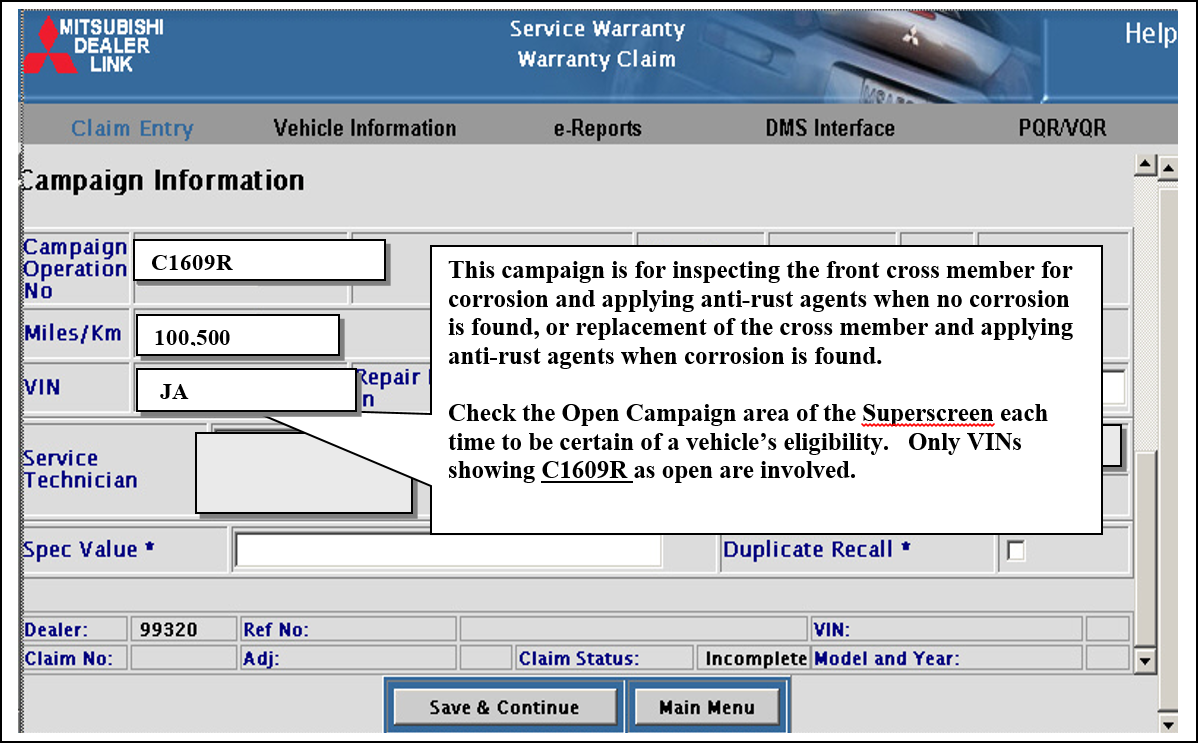Open the PQR/VQR tab
The image size is (1198, 743).
point(1062,129)
